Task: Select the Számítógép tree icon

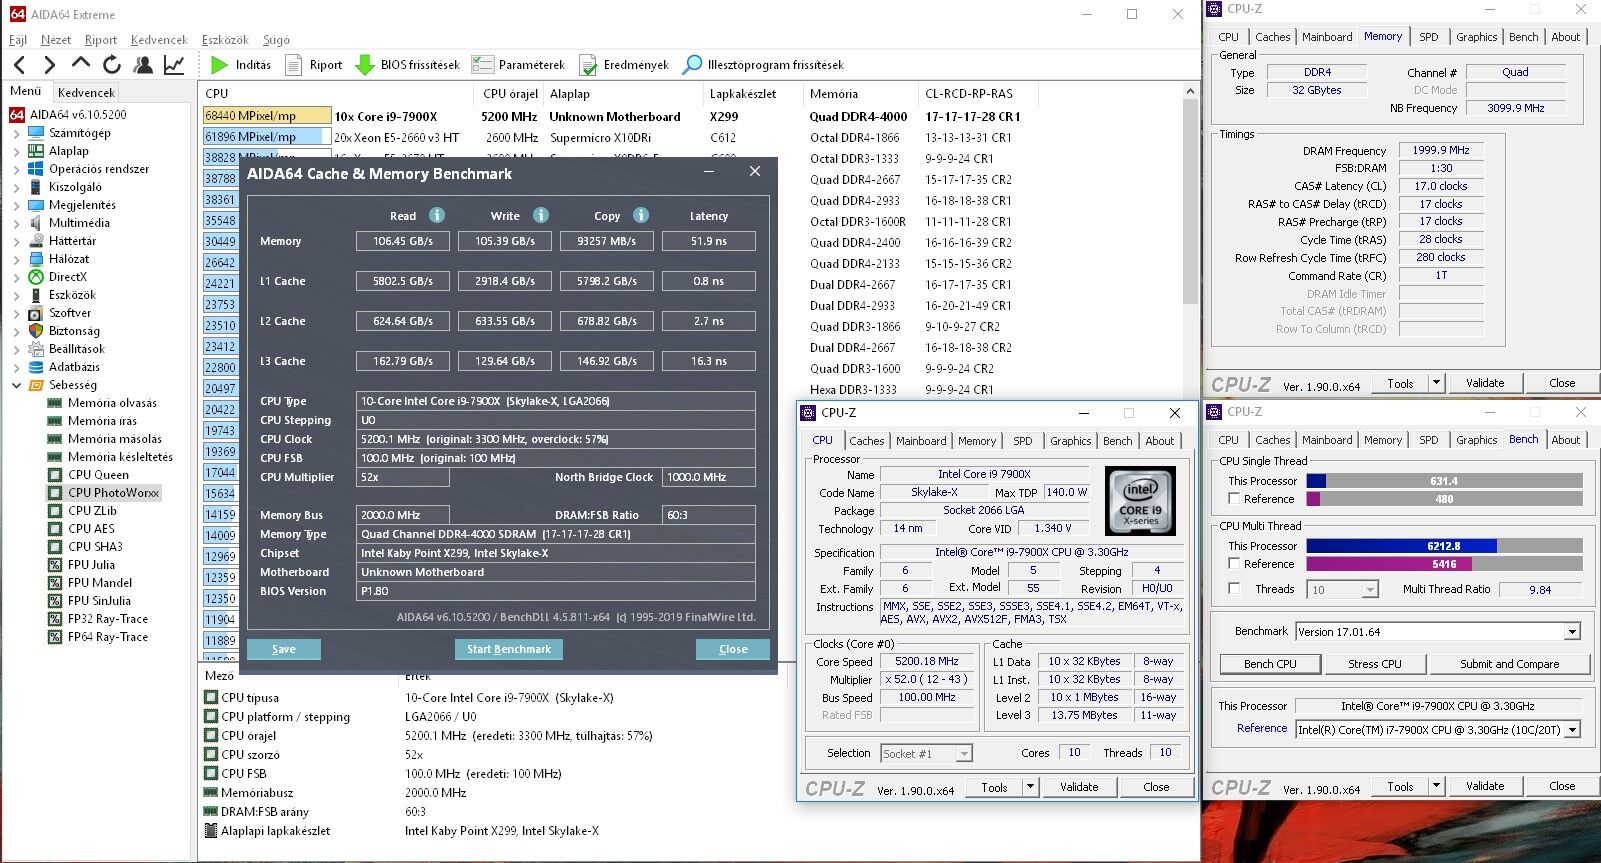Action: click(x=37, y=133)
